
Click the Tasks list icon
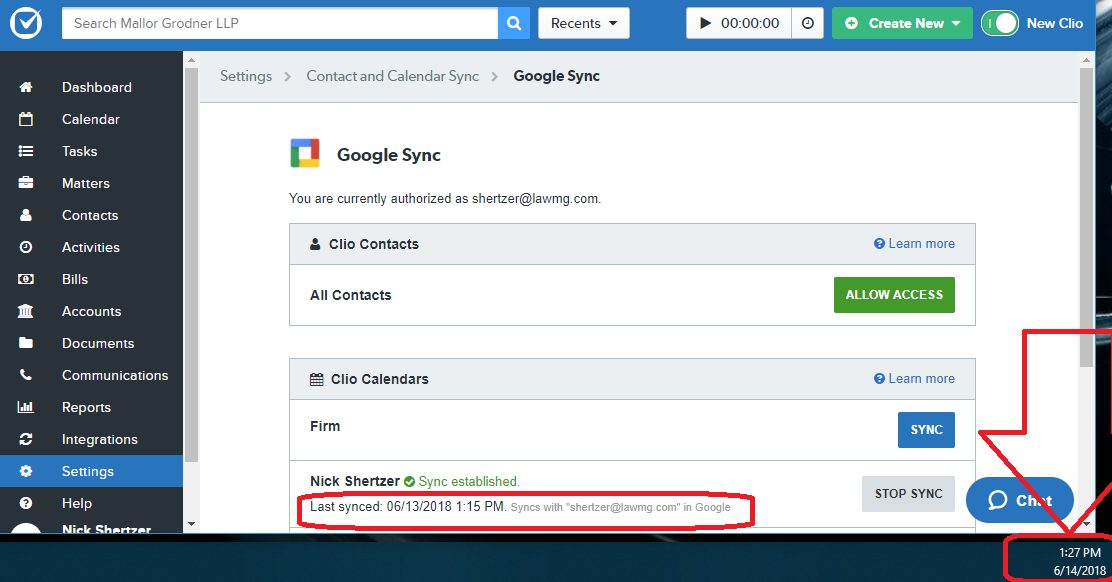[26, 151]
